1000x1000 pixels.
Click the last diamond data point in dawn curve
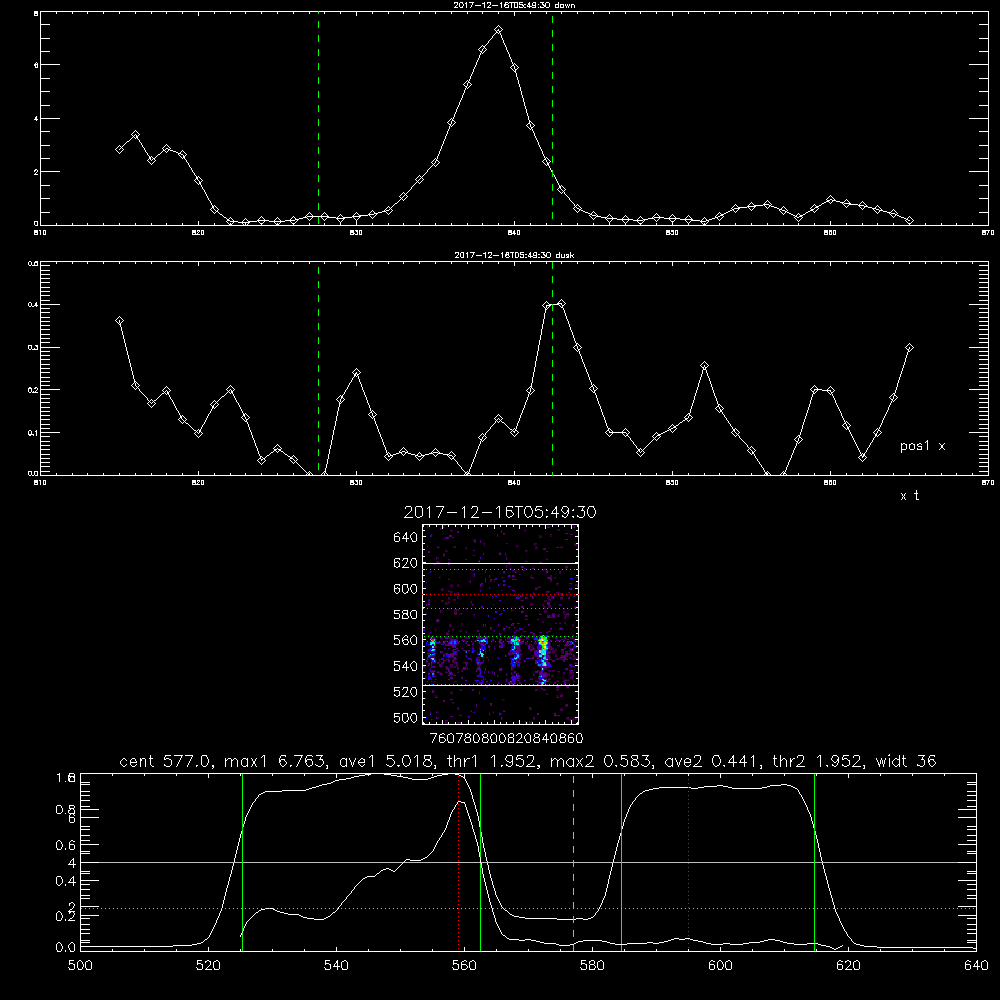pos(909,220)
